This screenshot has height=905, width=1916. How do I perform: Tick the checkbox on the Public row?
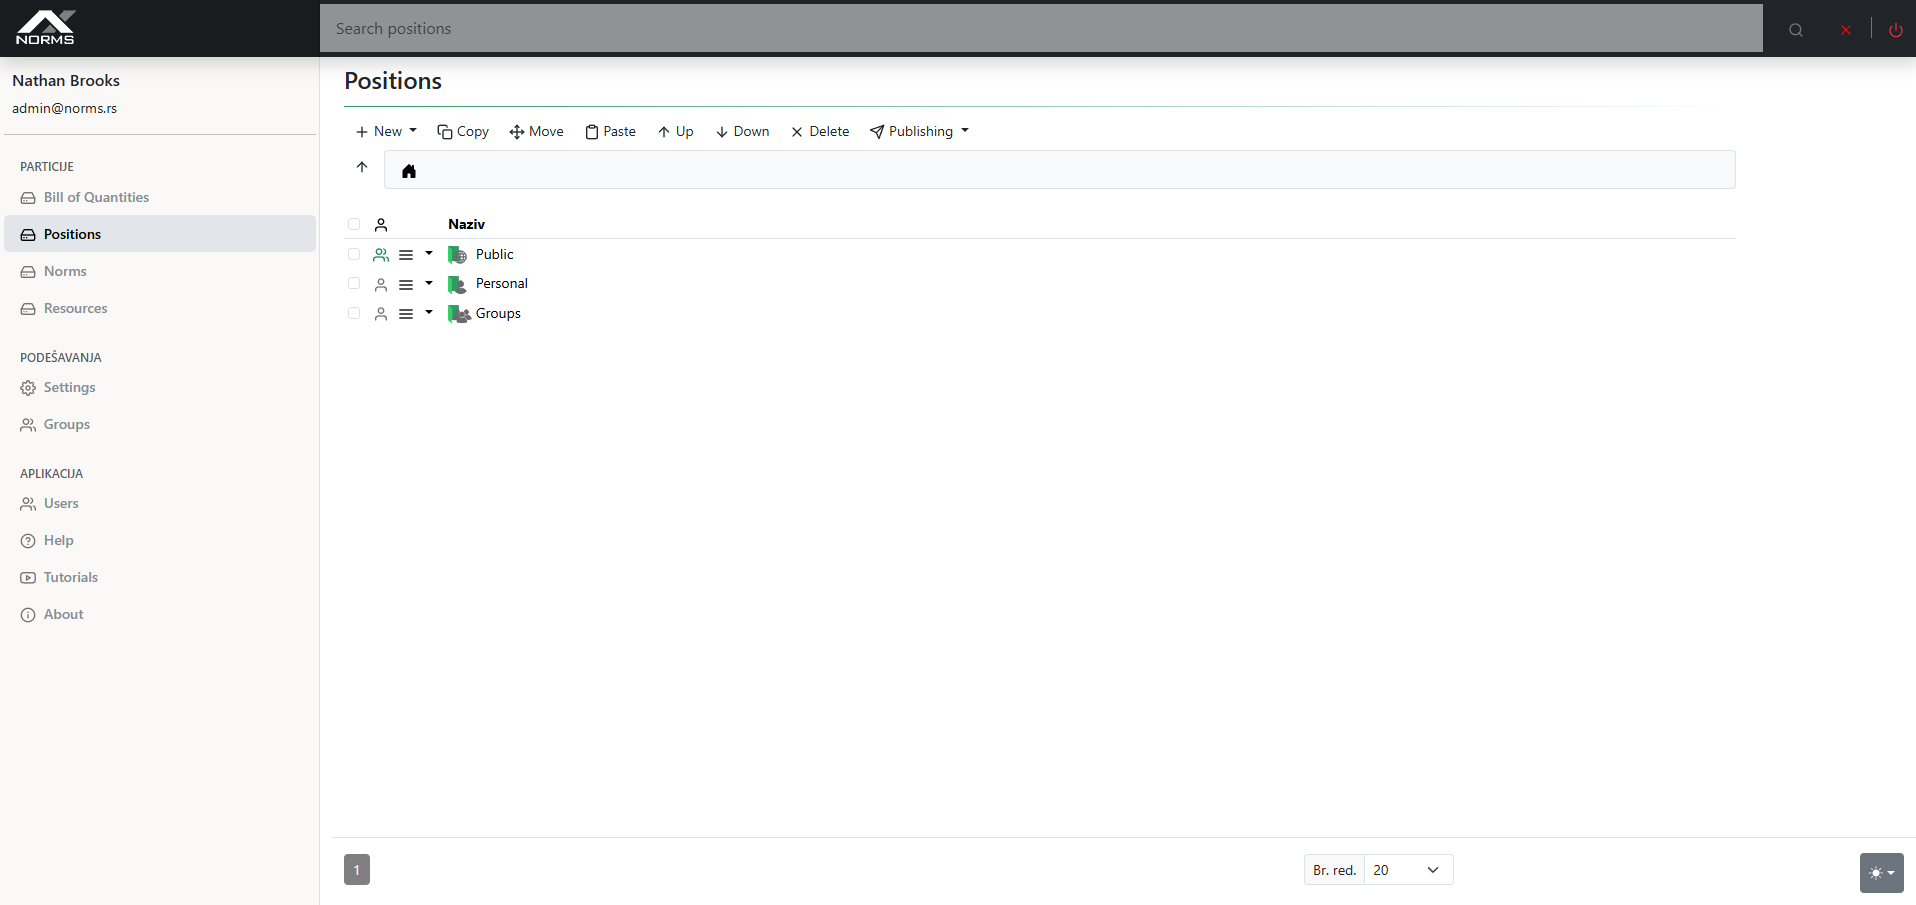(354, 254)
